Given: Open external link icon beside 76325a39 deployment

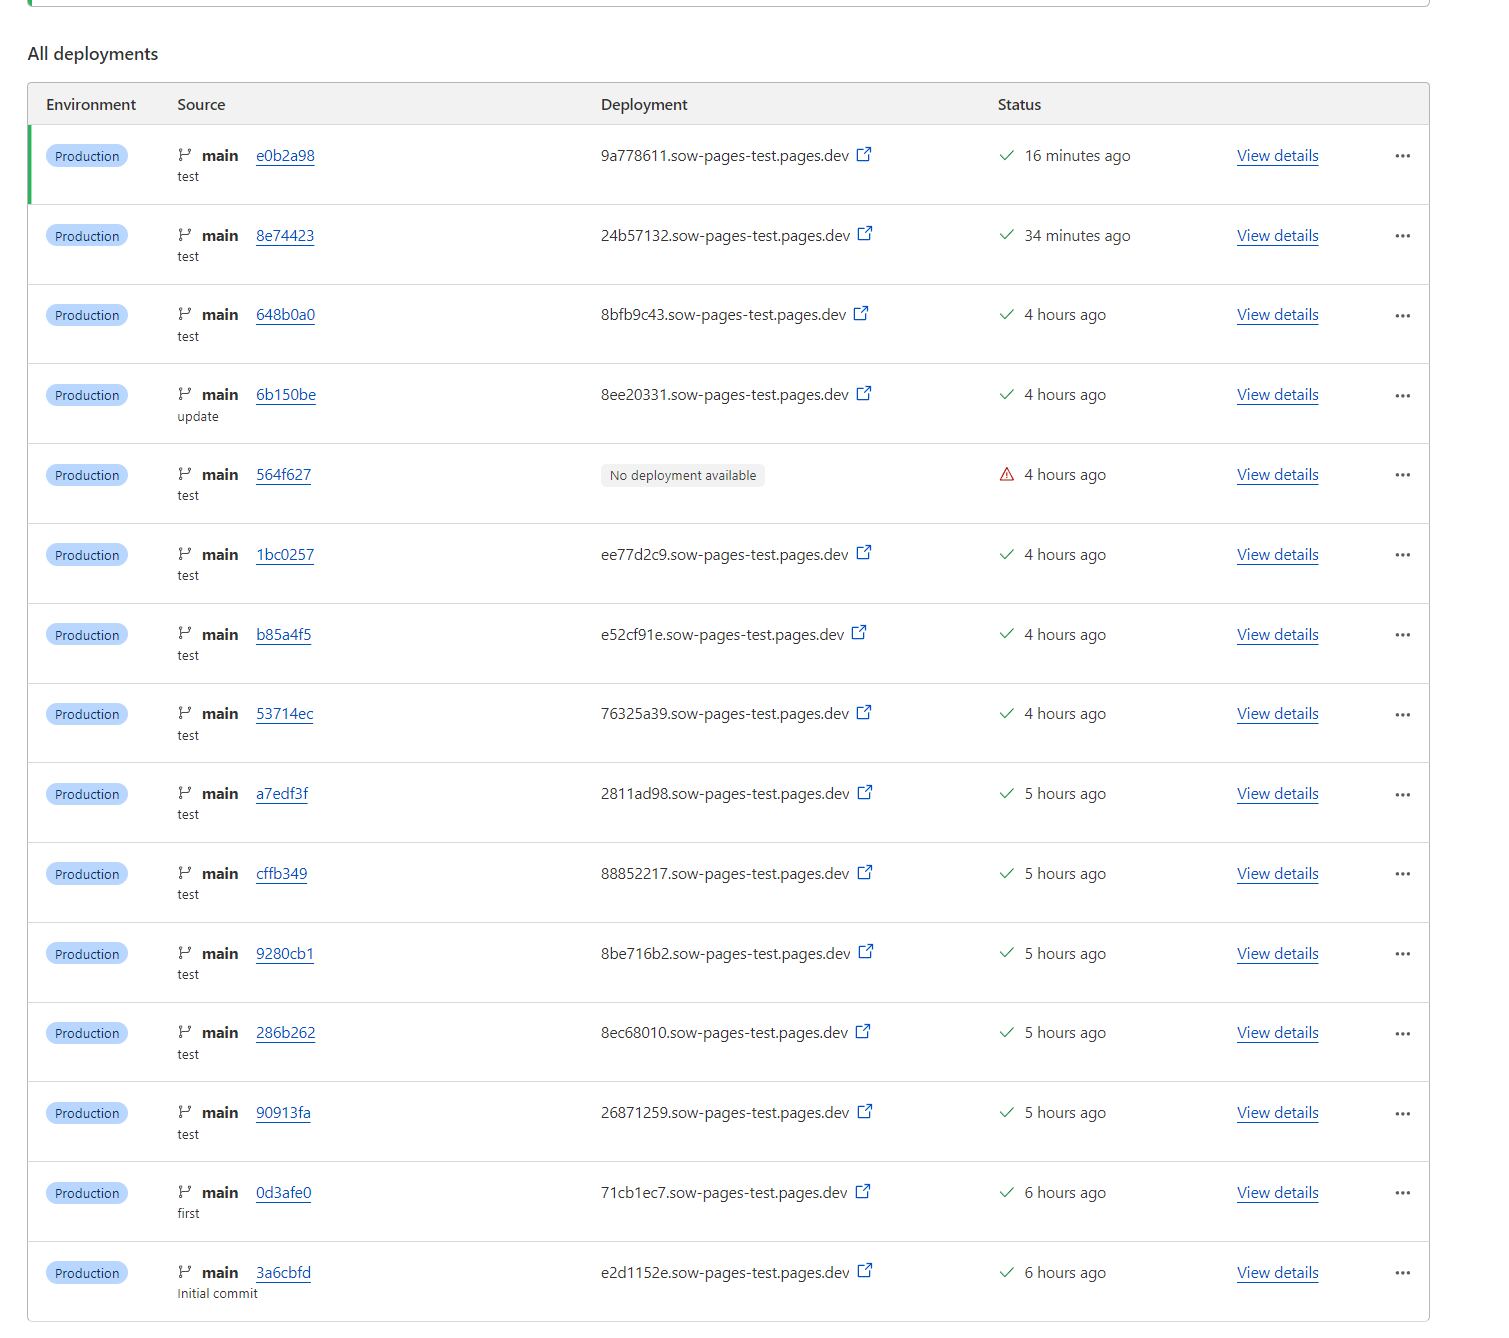Looking at the screenshot, I should pyautogui.click(x=864, y=712).
